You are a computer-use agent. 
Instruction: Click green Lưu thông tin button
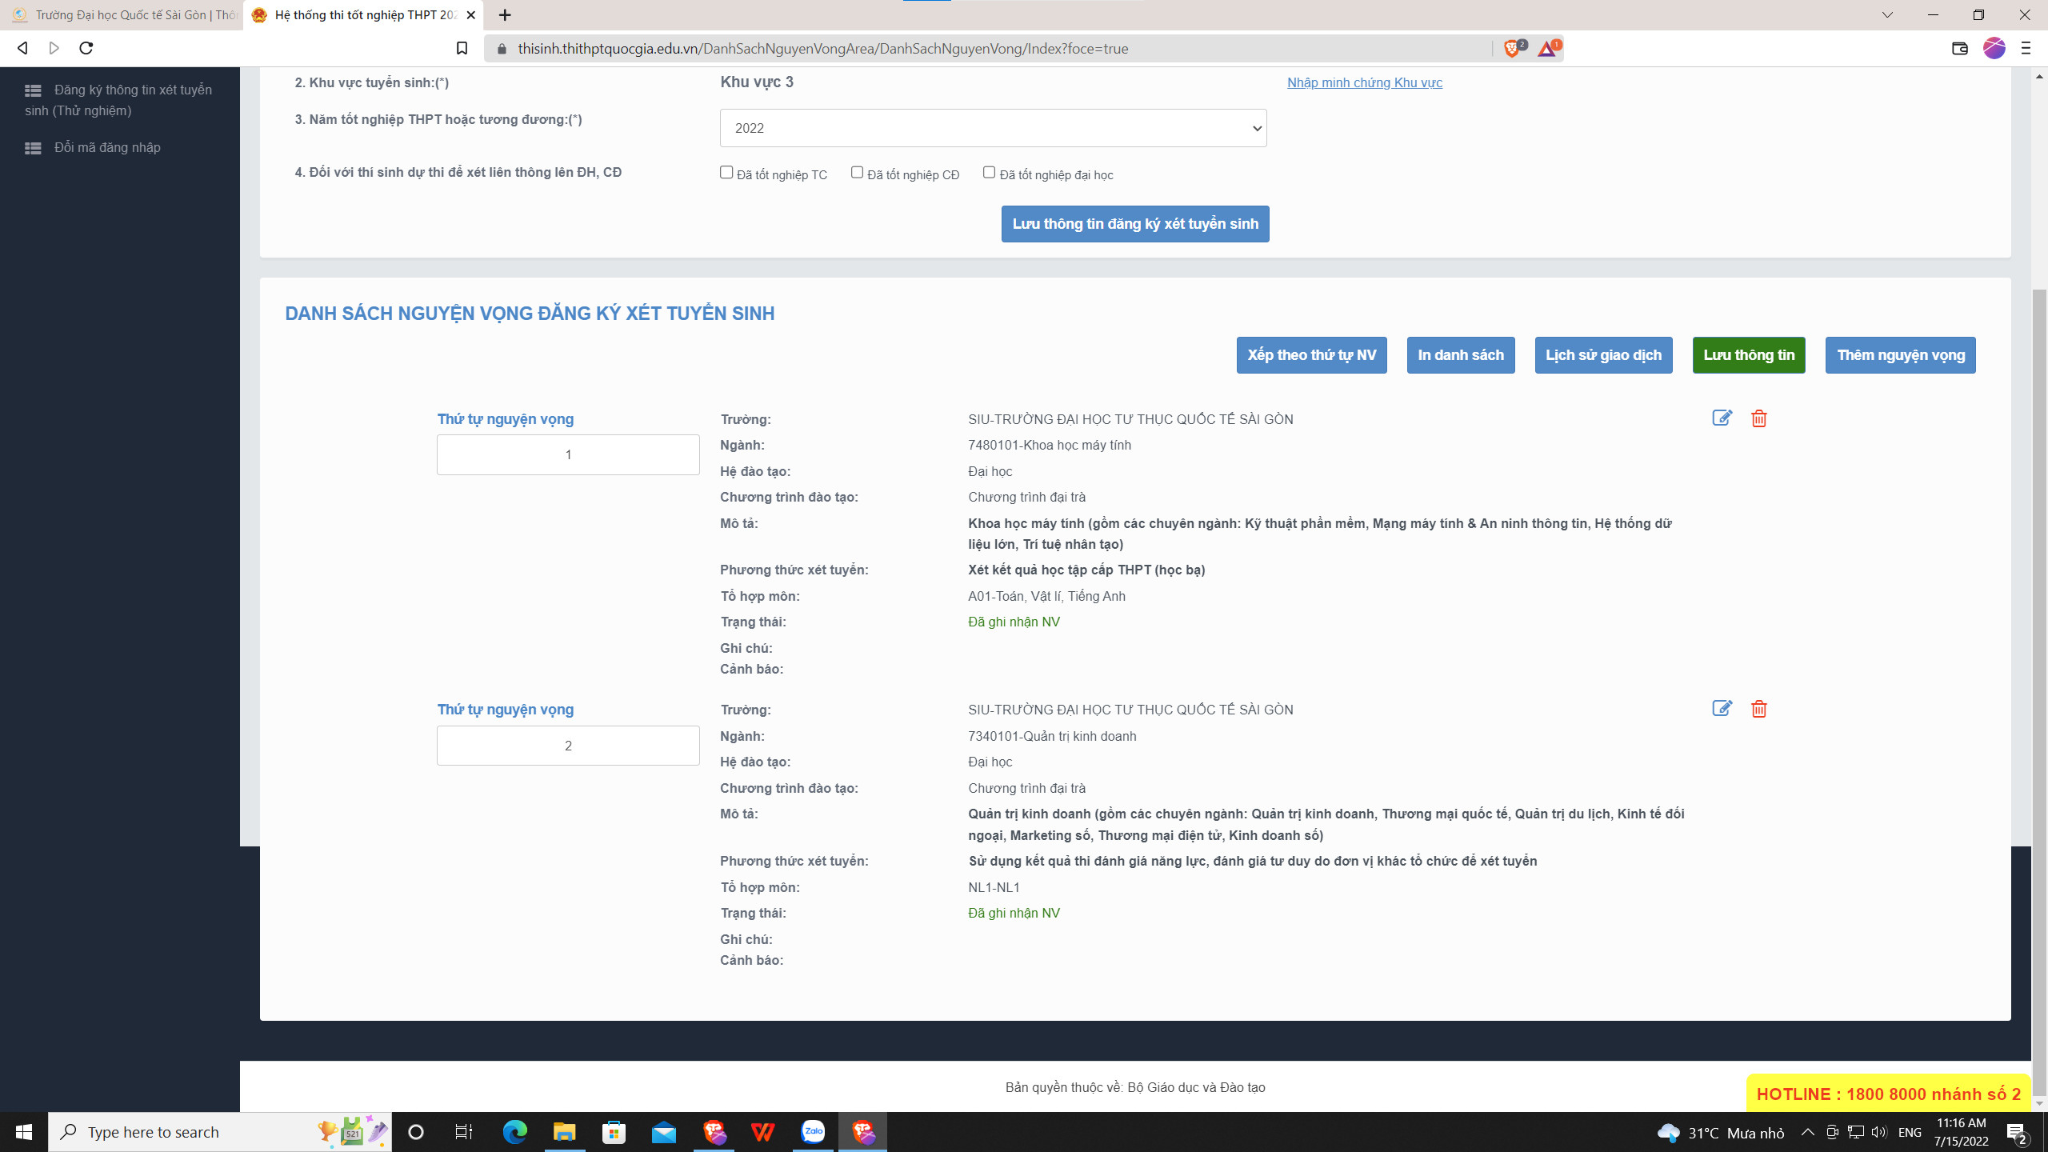coord(1748,355)
